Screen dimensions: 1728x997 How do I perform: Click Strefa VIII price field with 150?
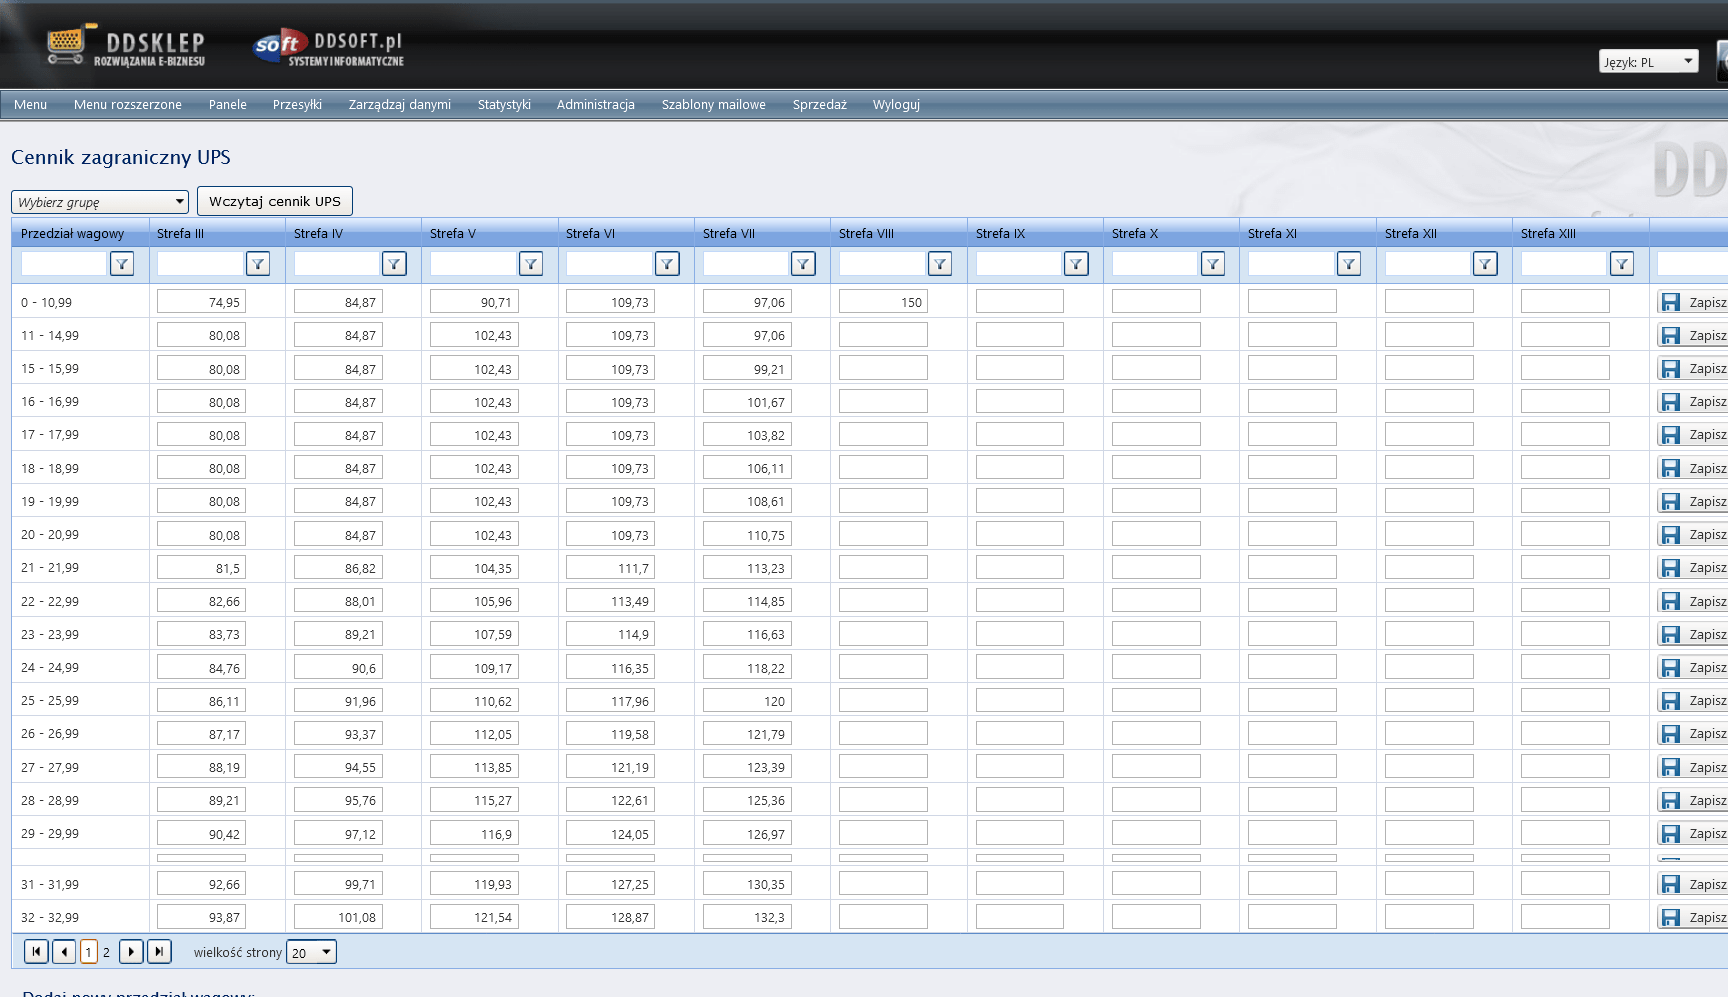(883, 302)
